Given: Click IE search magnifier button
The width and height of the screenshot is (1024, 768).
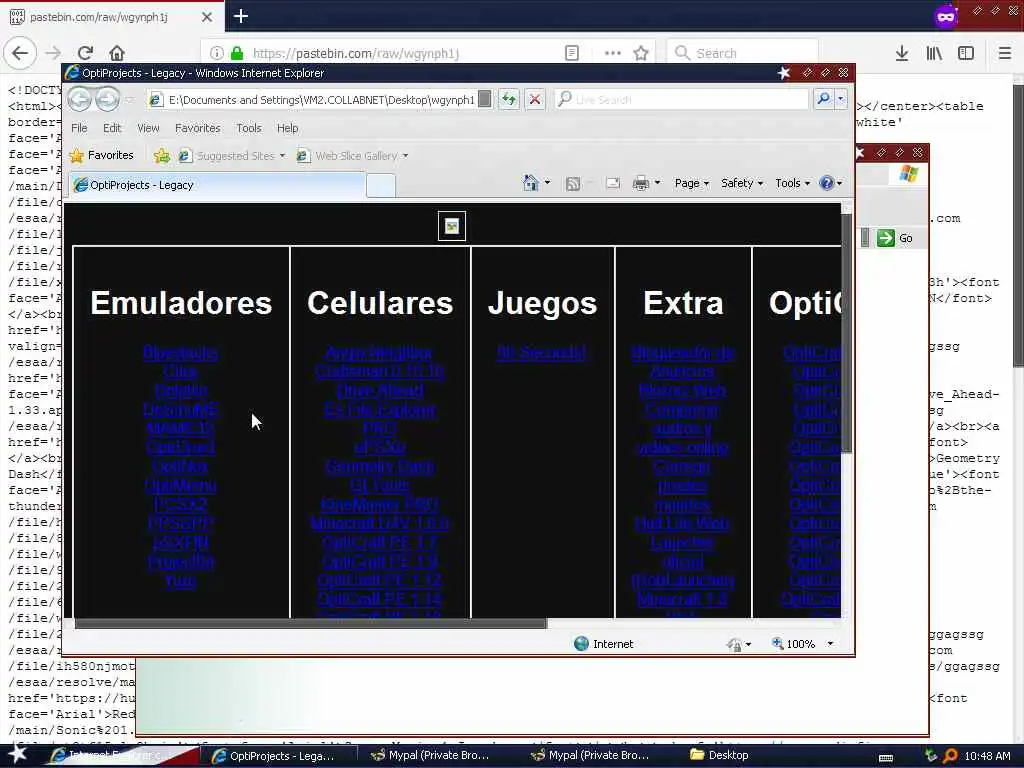Looking at the screenshot, I should click(x=823, y=99).
